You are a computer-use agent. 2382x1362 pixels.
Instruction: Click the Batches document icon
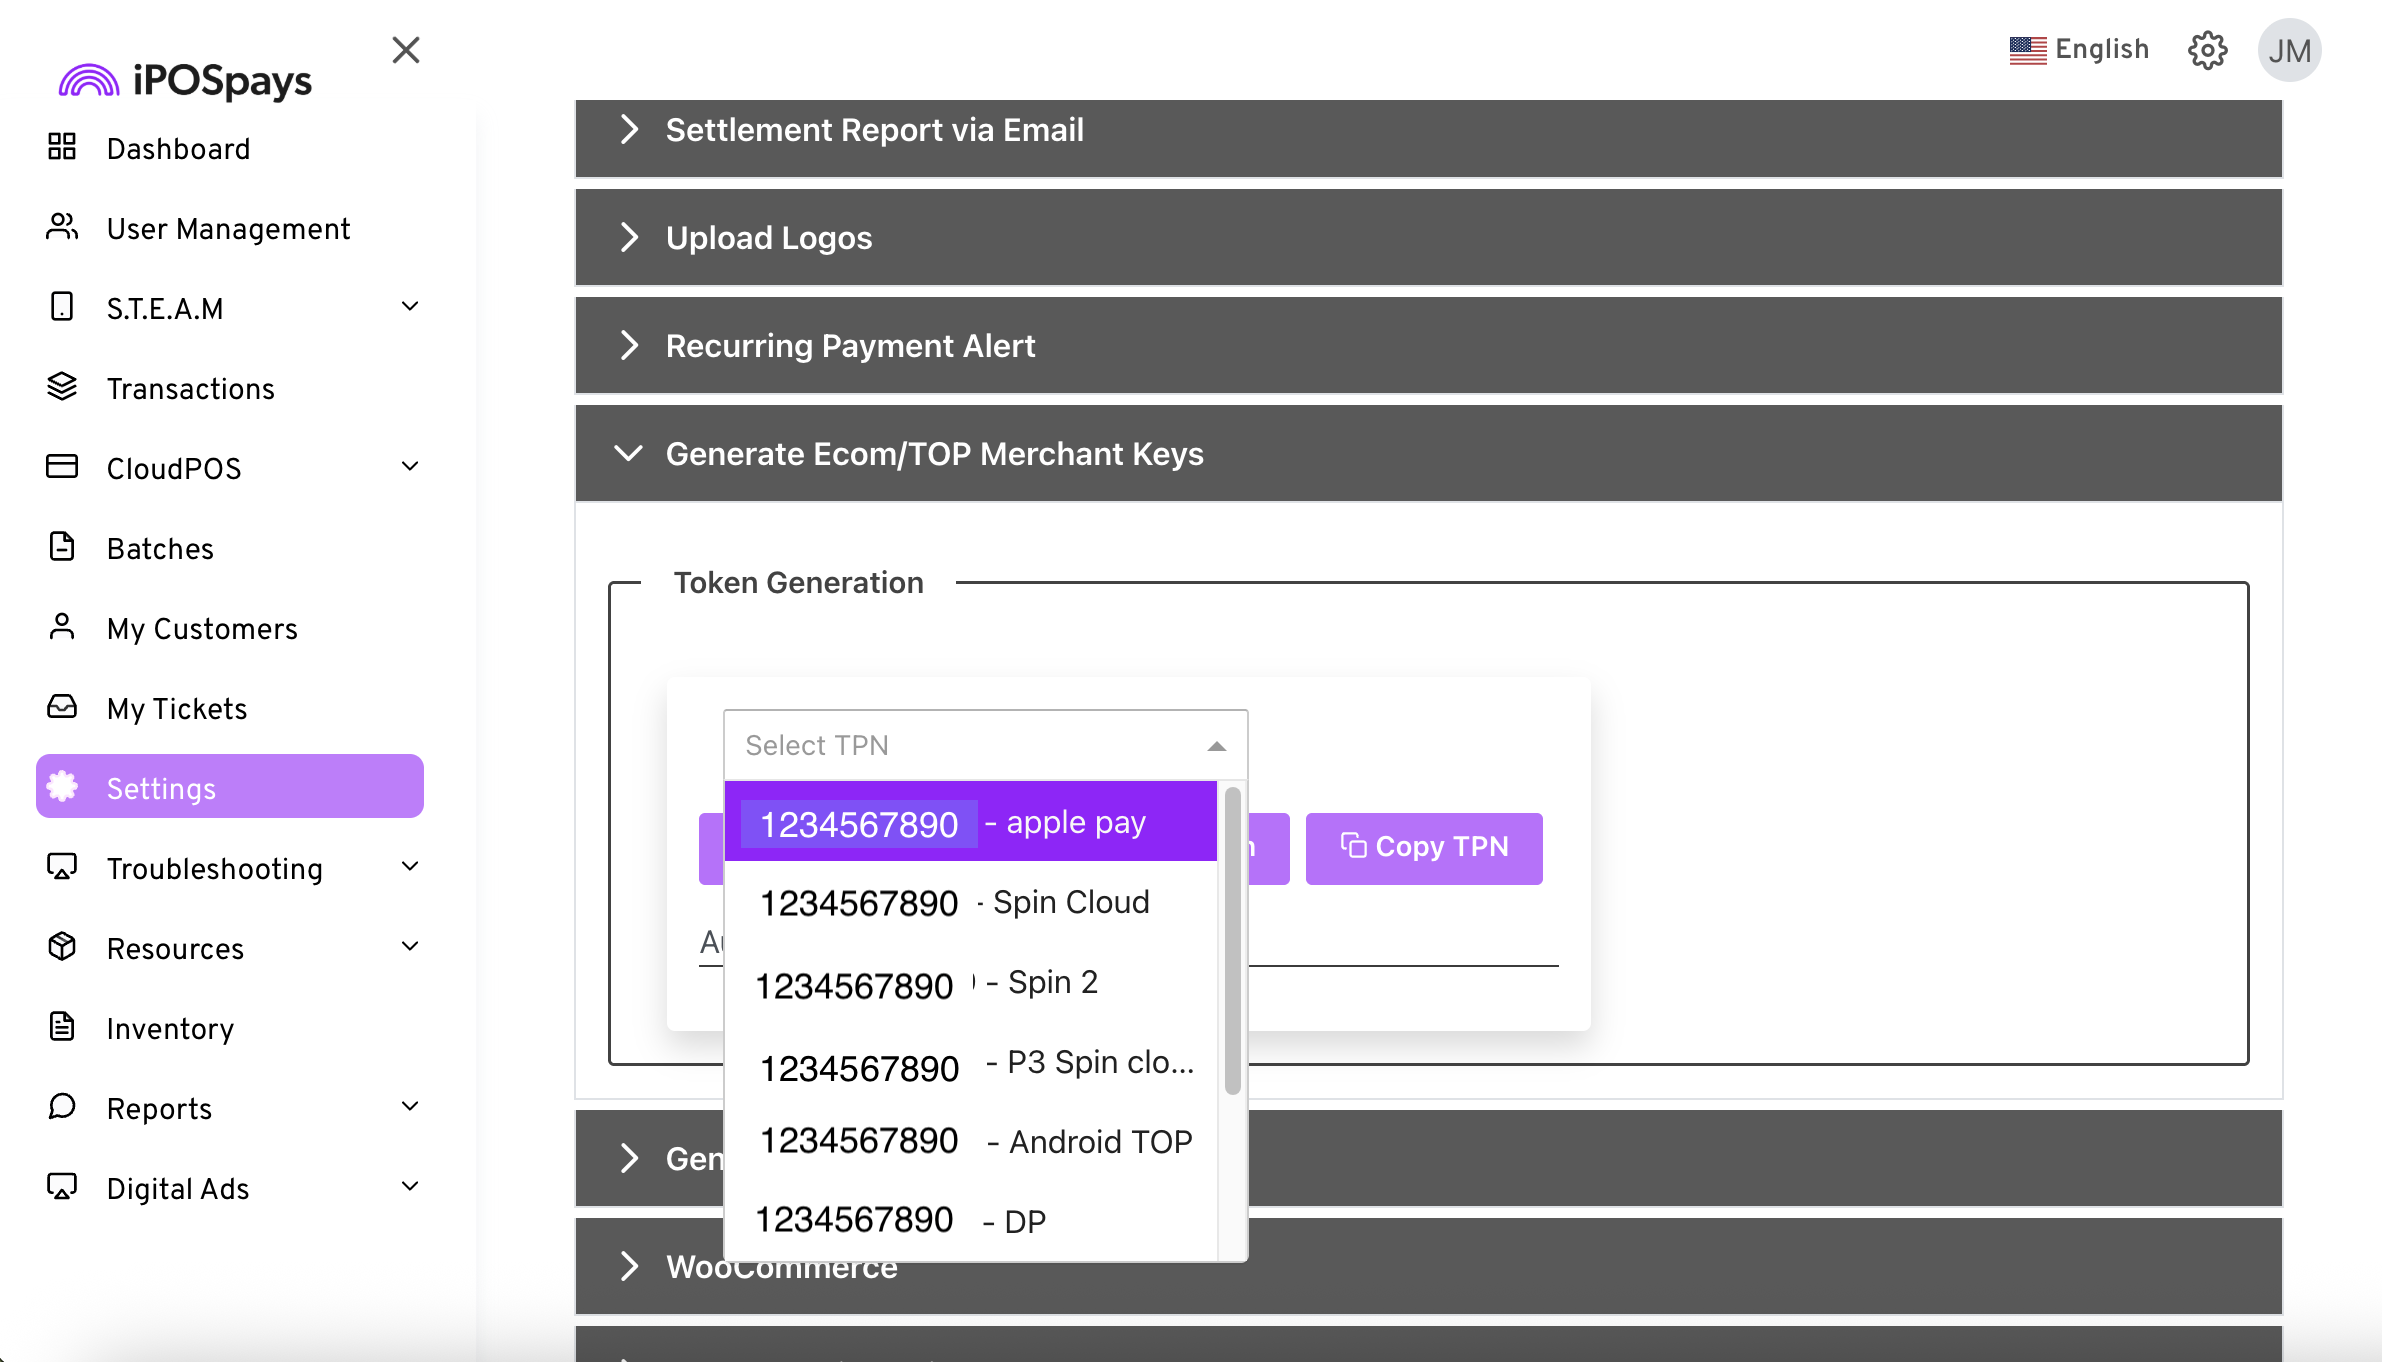coord(62,547)
